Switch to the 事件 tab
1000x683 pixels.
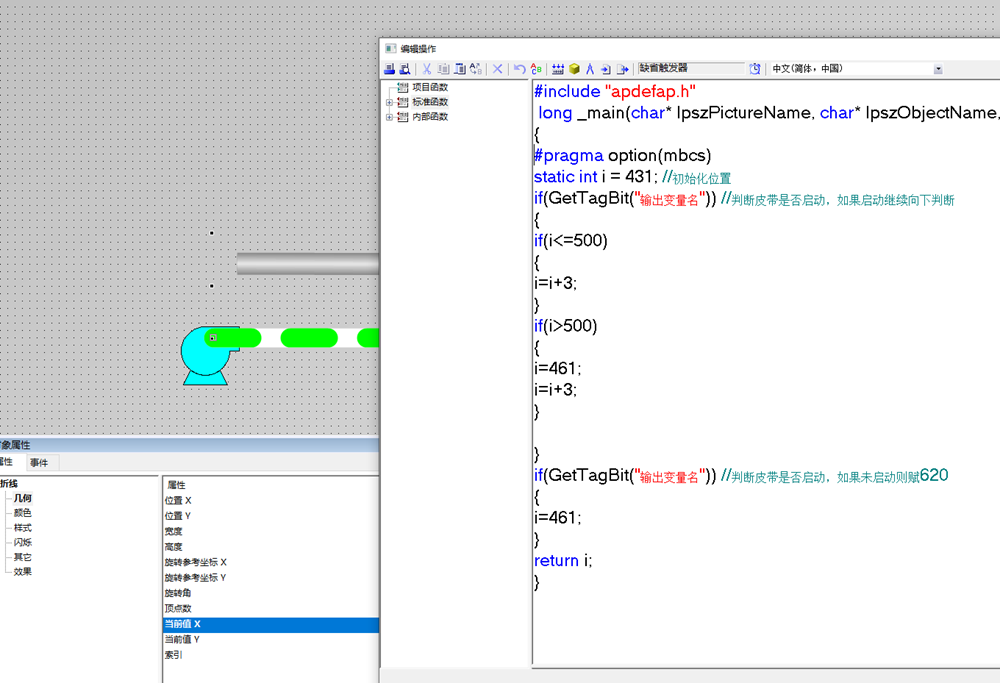click(x=39, y=462)
